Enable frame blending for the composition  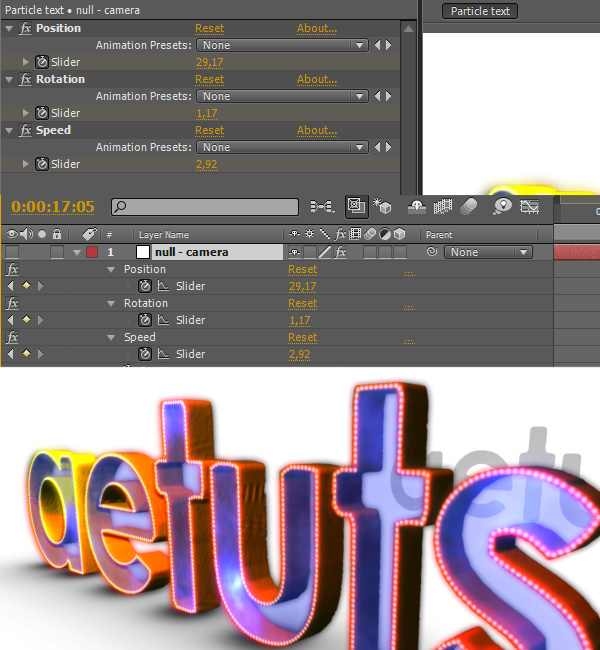pyautogui.click(x=442, y=206)
